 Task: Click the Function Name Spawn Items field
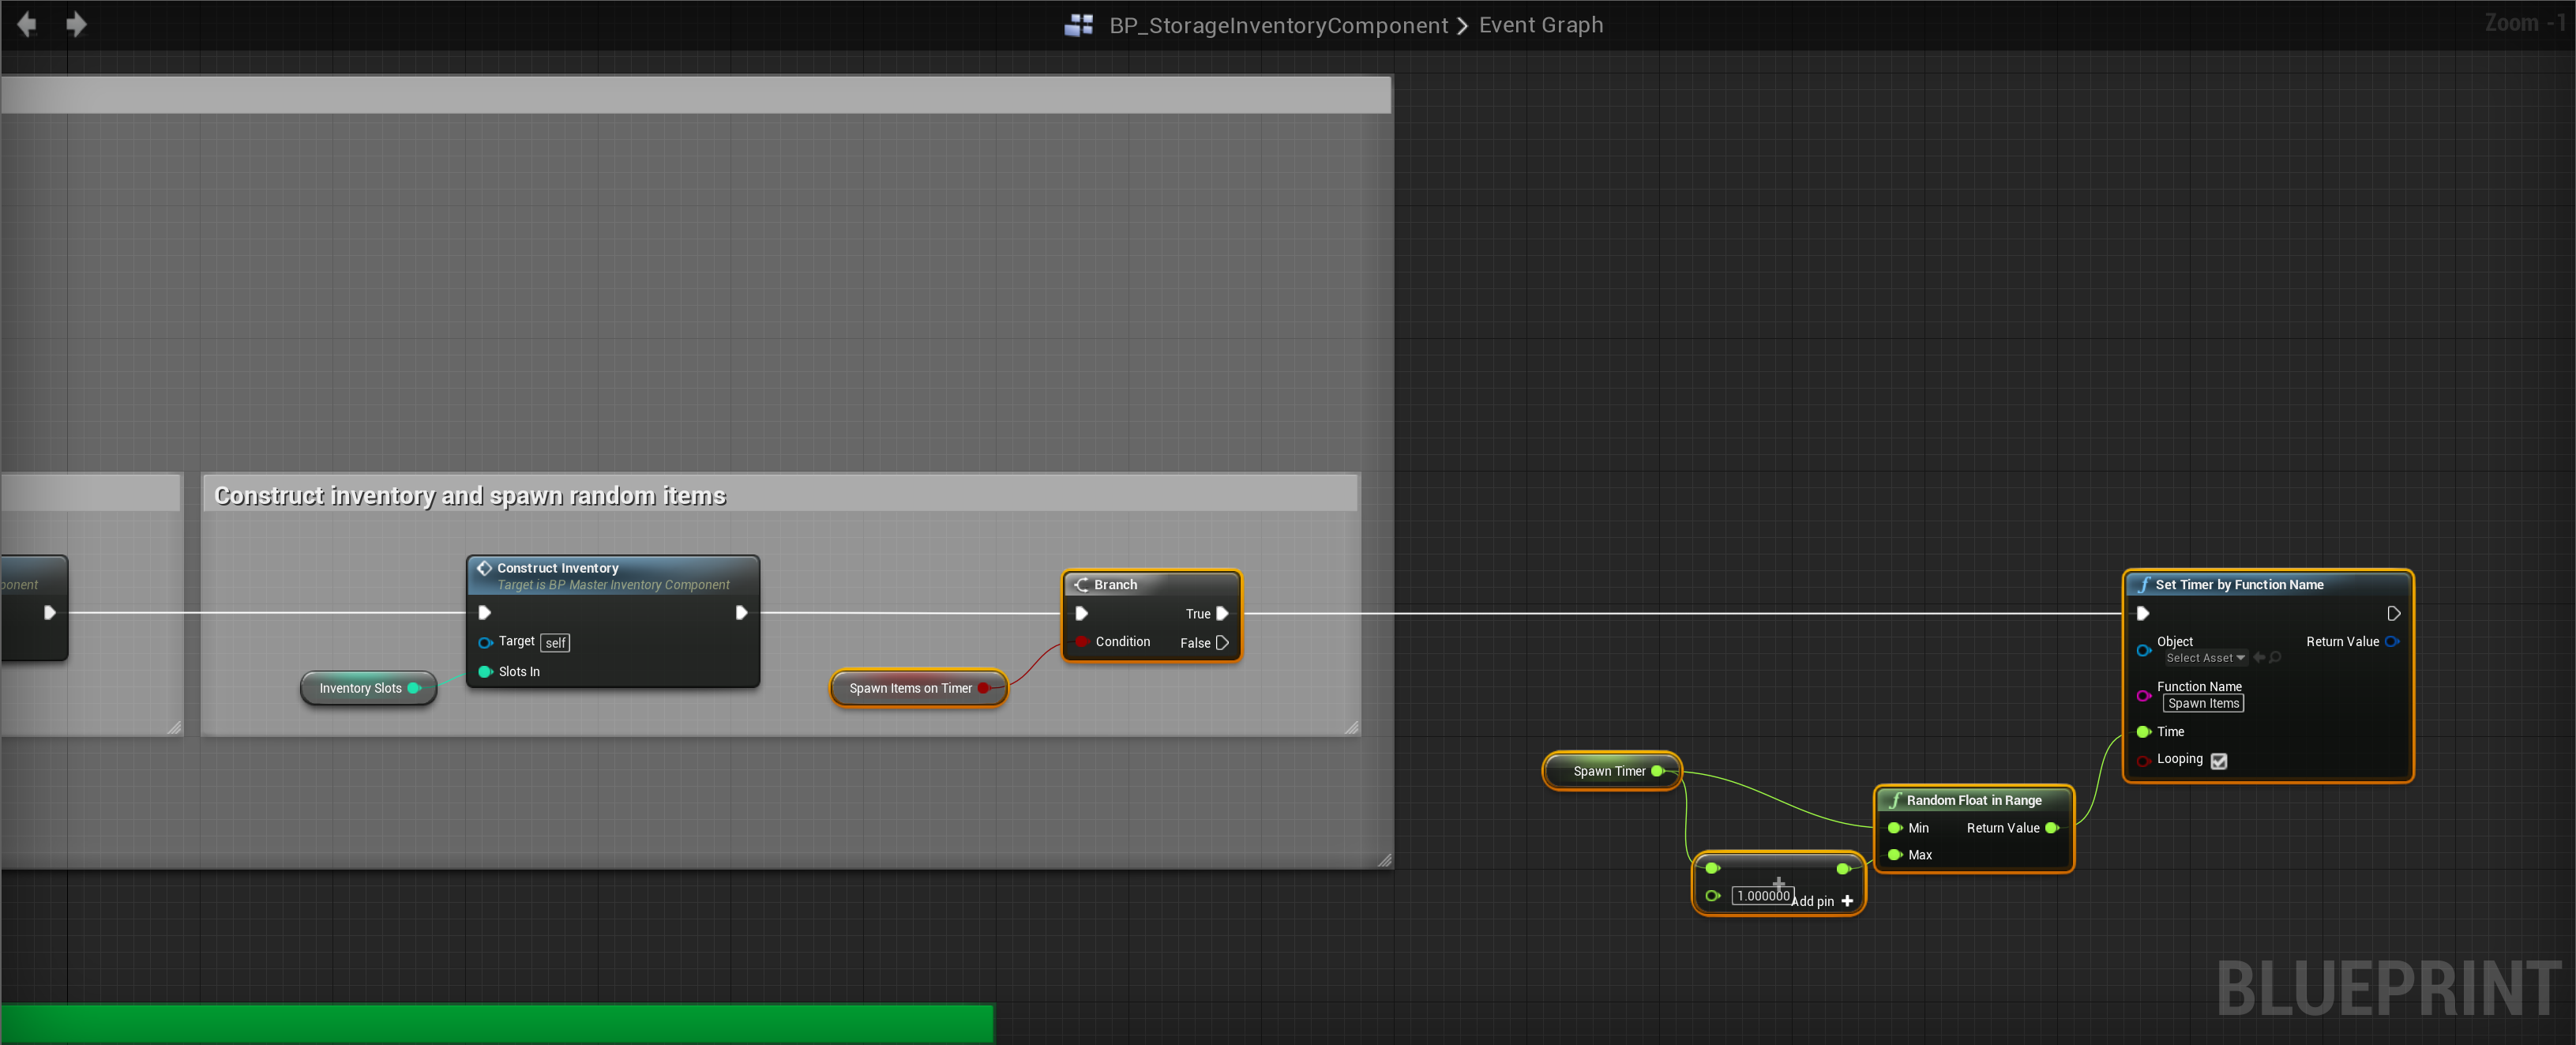pyautogui.click(x=2203, y=703)
